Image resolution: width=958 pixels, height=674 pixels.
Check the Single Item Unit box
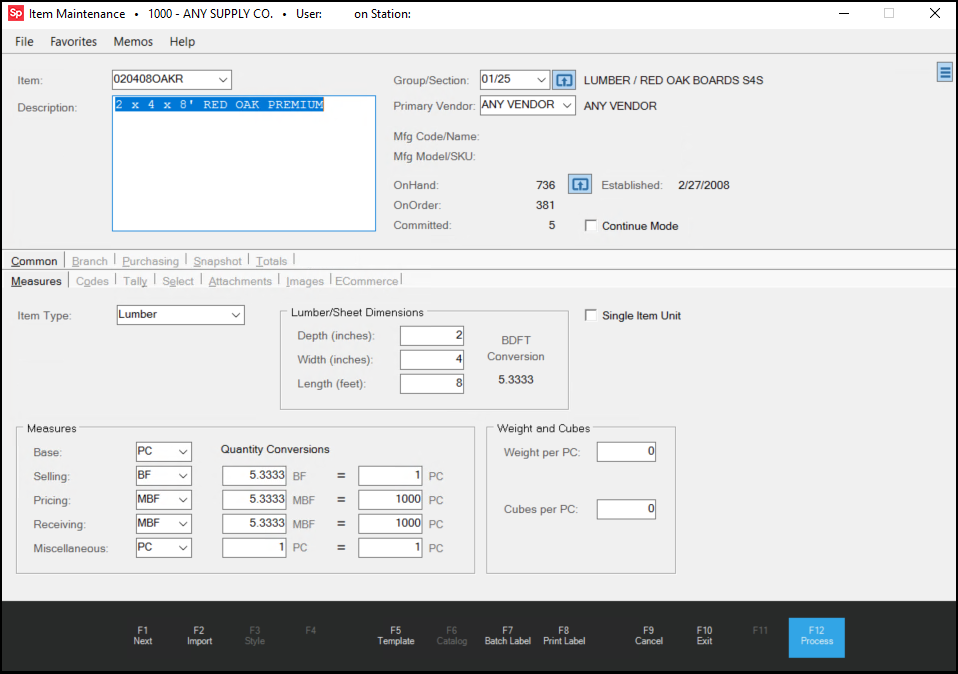pos(591,315)
